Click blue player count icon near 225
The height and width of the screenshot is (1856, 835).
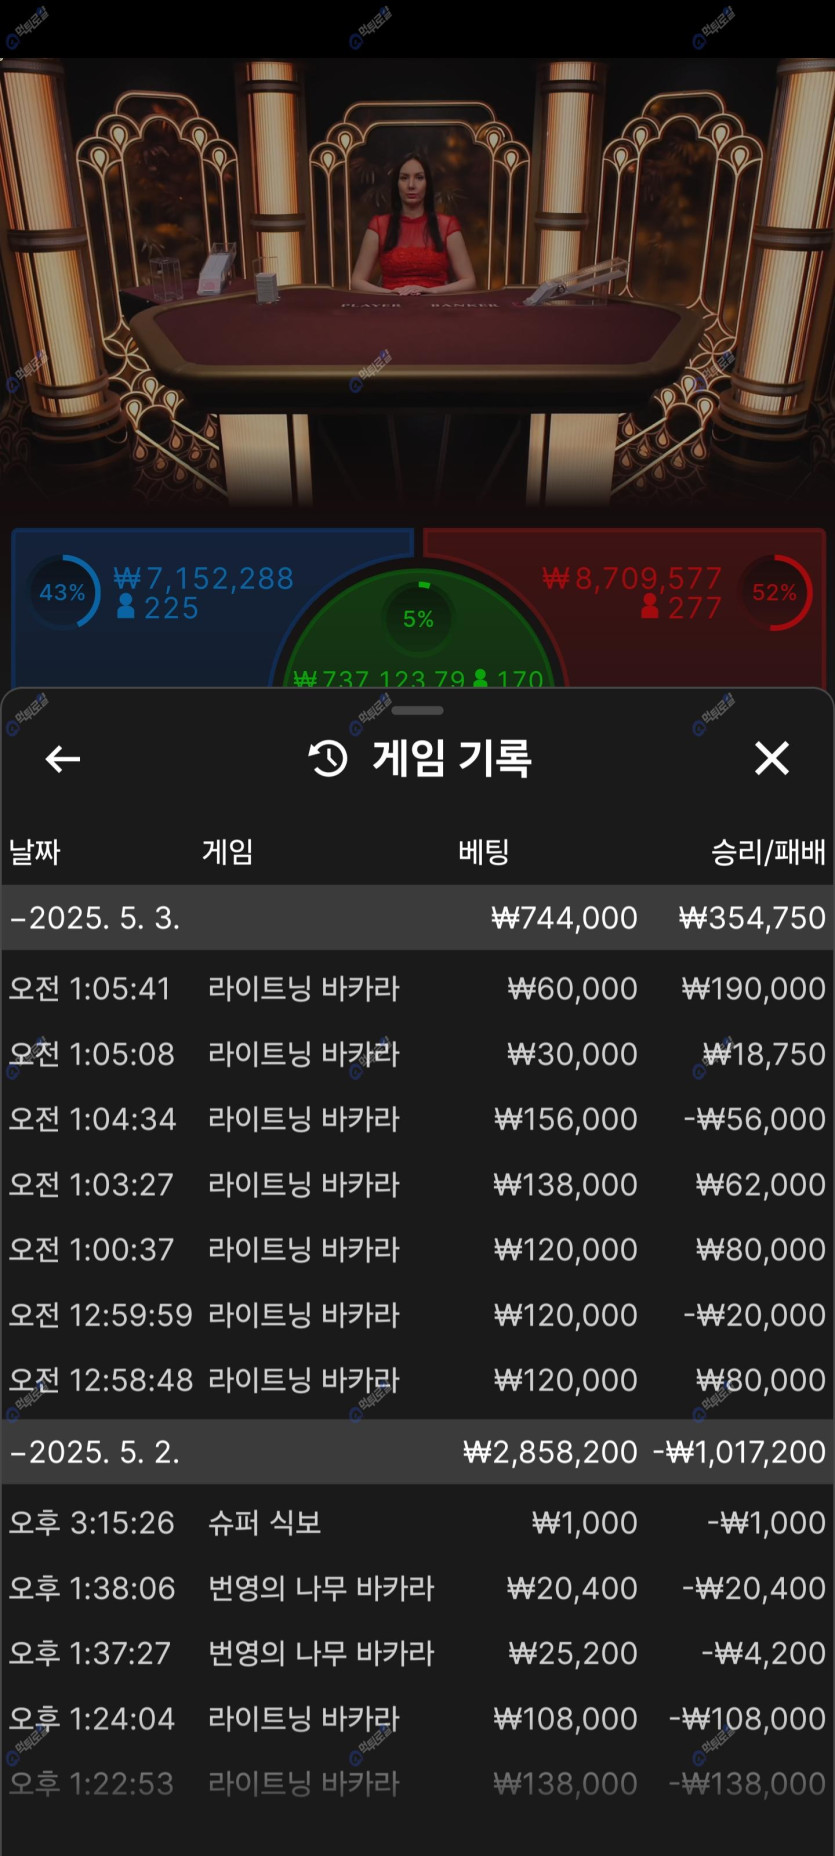coord(126,607)
